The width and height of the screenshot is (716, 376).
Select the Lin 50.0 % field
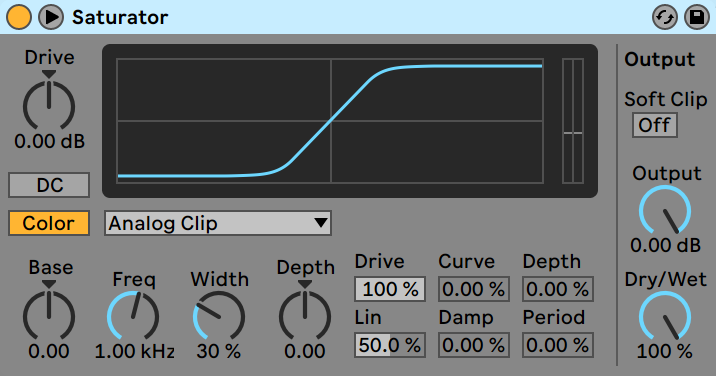coord(390,345)
